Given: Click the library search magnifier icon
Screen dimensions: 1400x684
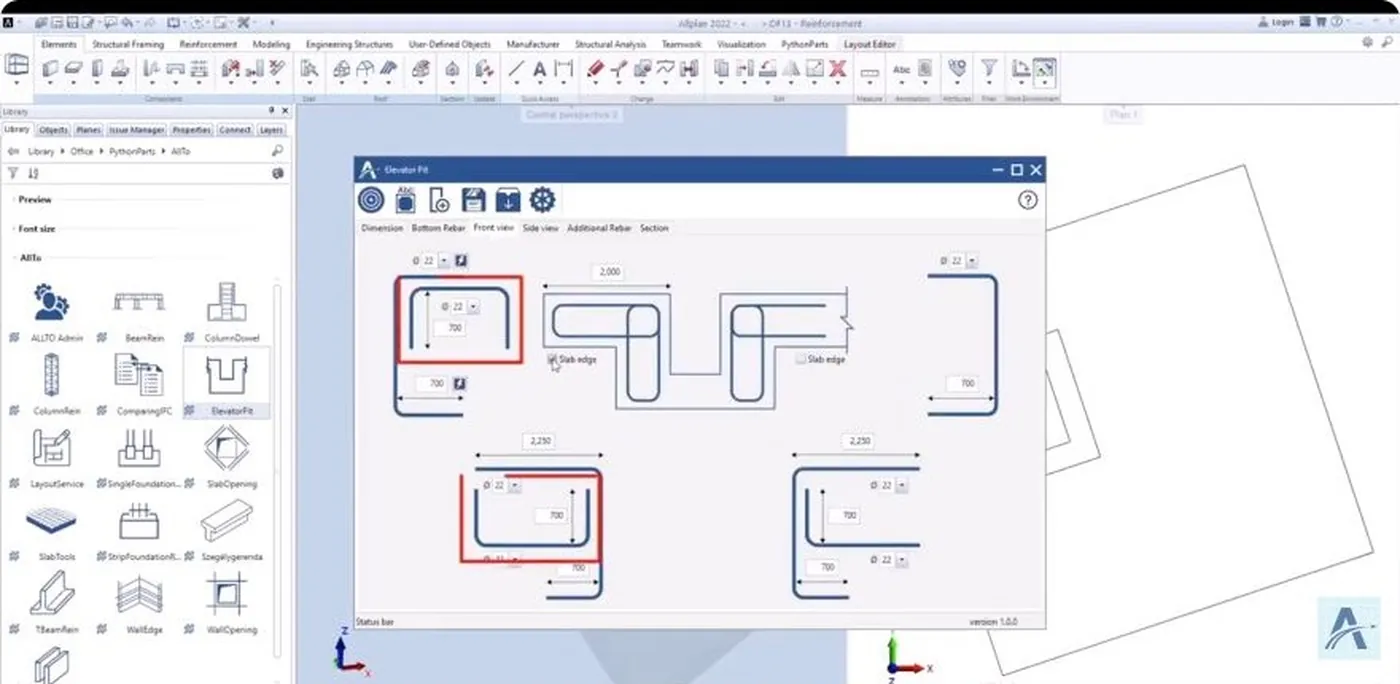Looking at the screenshot, I should coord(277,151).
